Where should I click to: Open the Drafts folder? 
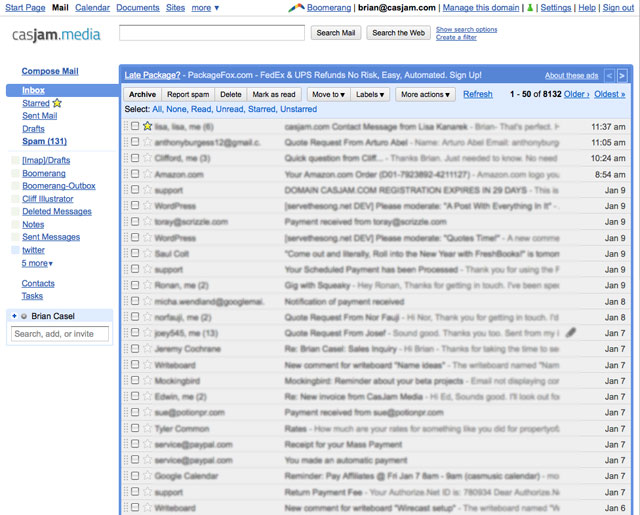click(33, 129)
